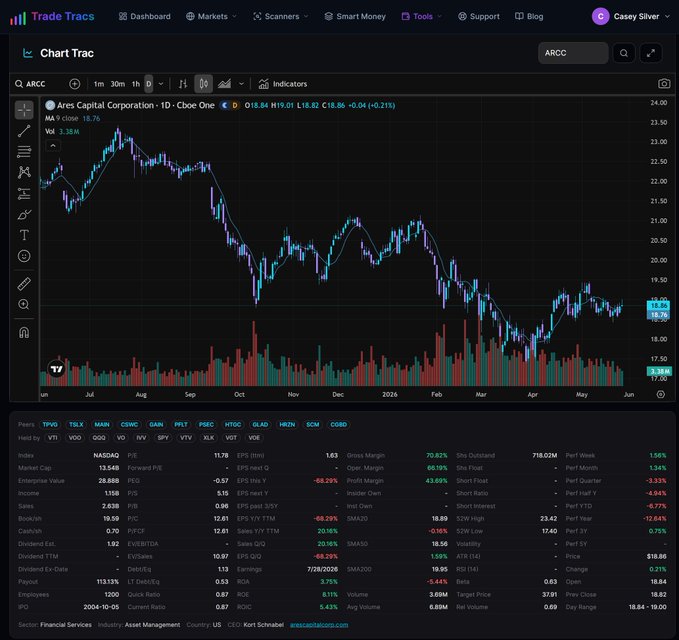The height and width of the screenshot is (640, 679).
Task: Switch chart to bars style
Action: click(183, 84)
